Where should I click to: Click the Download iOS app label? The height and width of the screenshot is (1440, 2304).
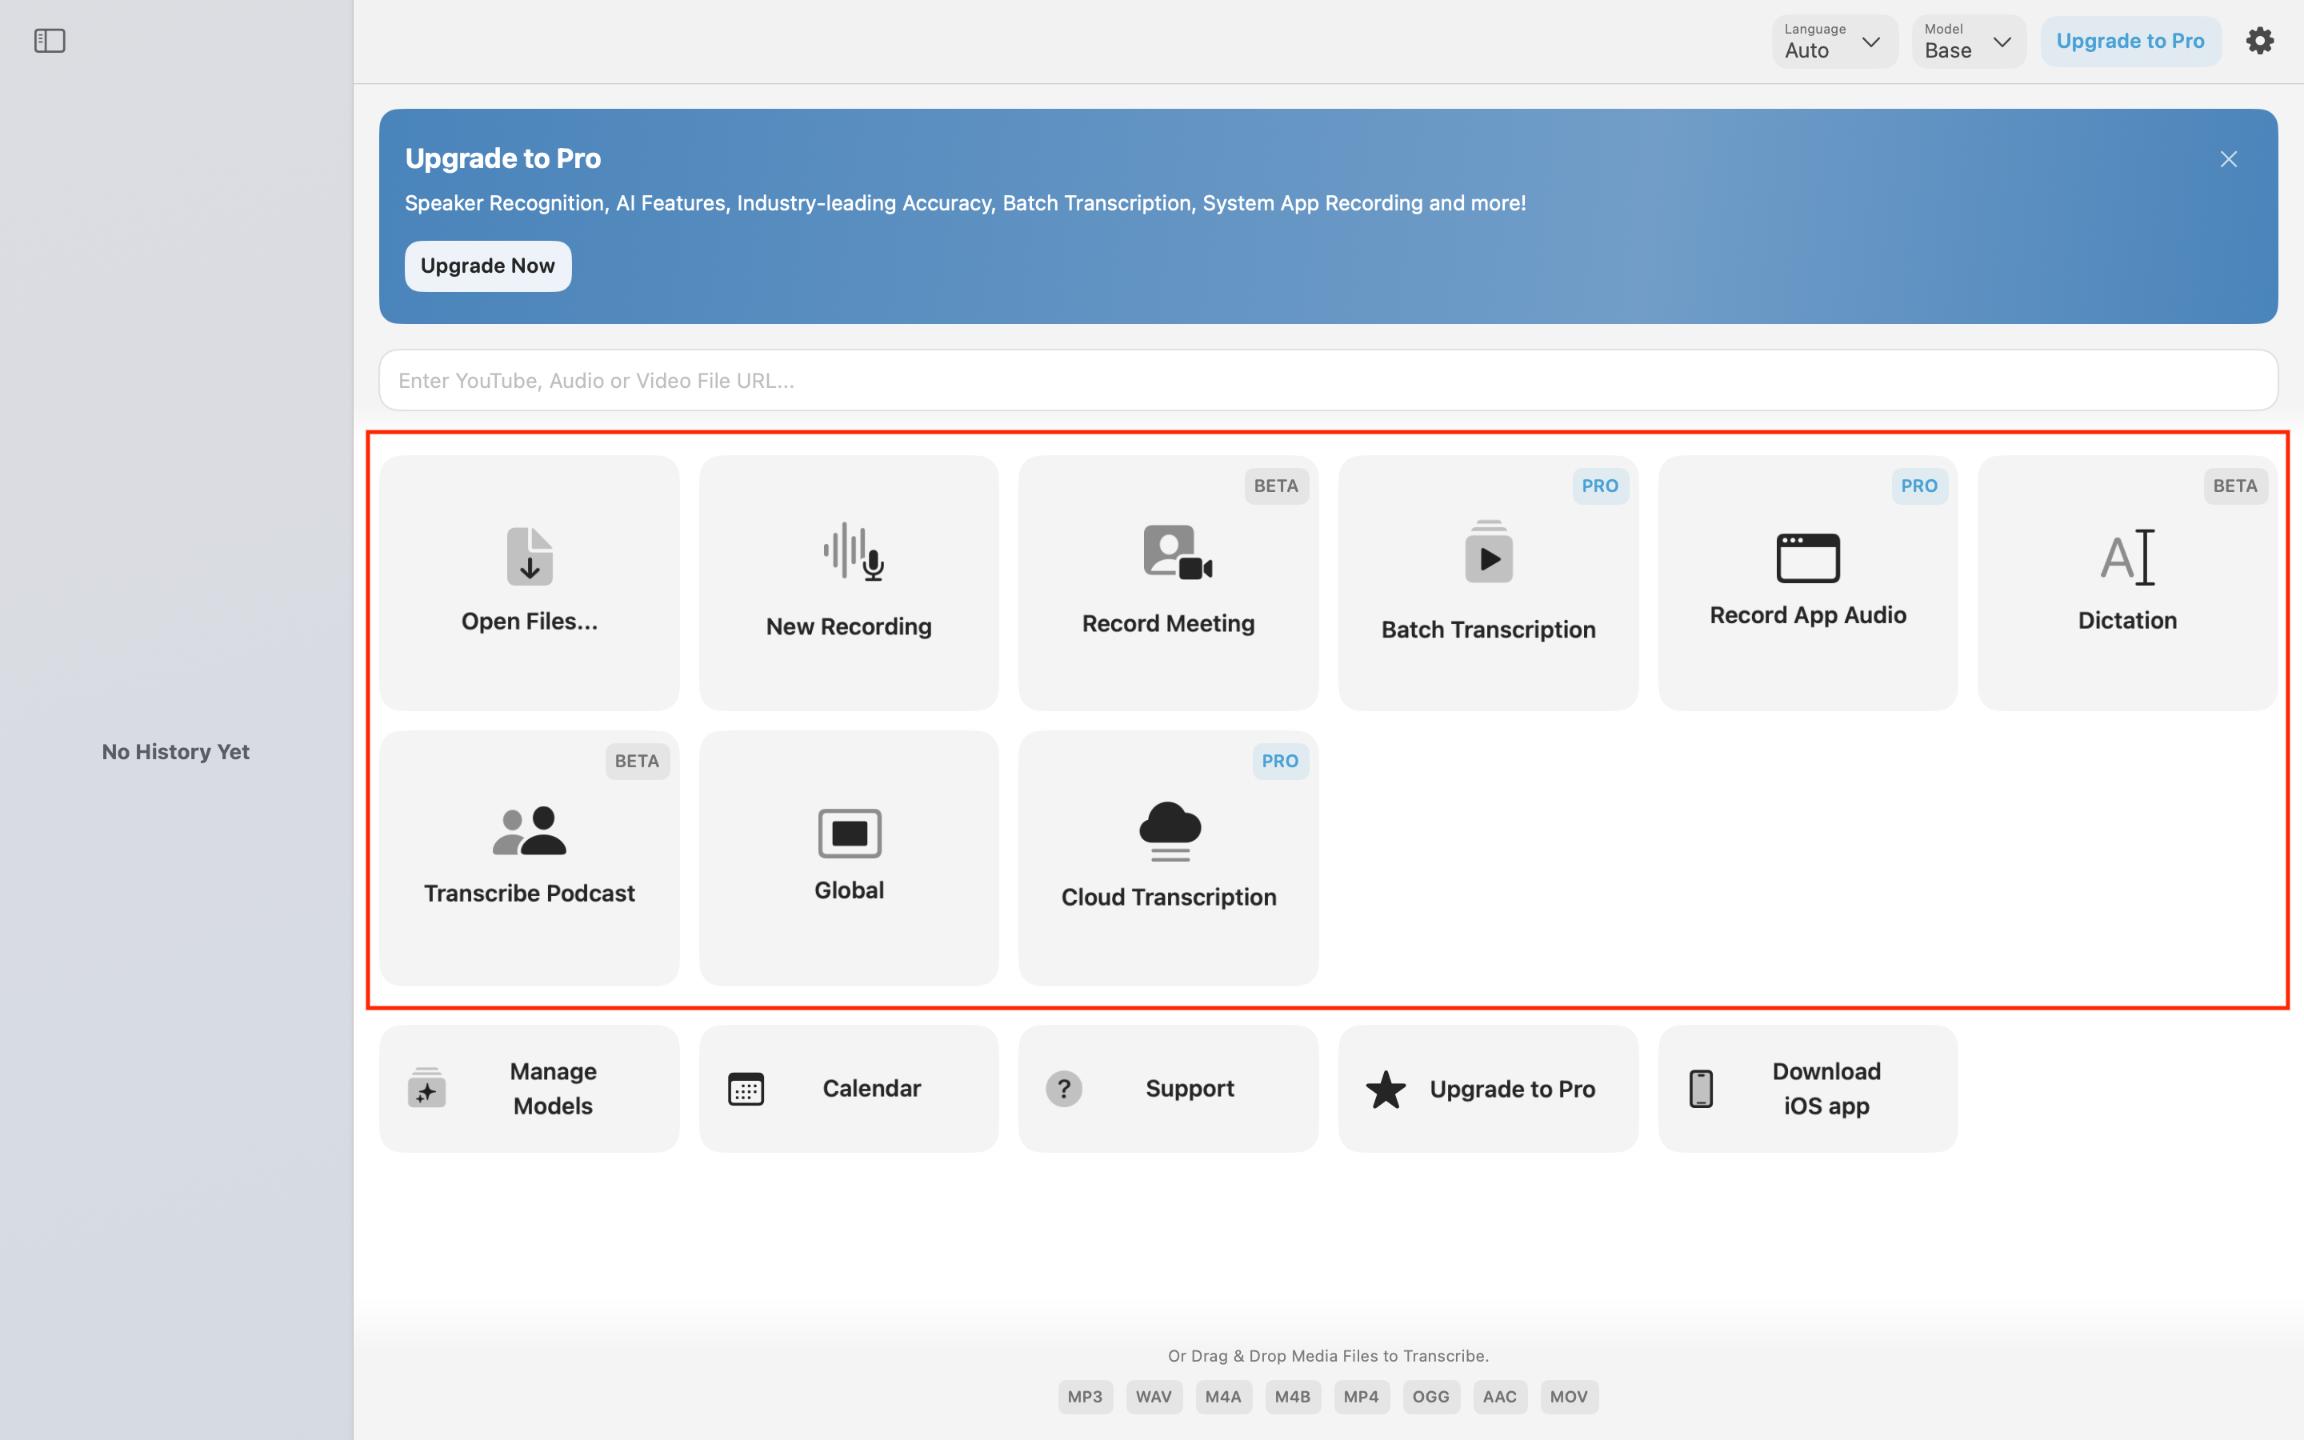[1826, 1088]
